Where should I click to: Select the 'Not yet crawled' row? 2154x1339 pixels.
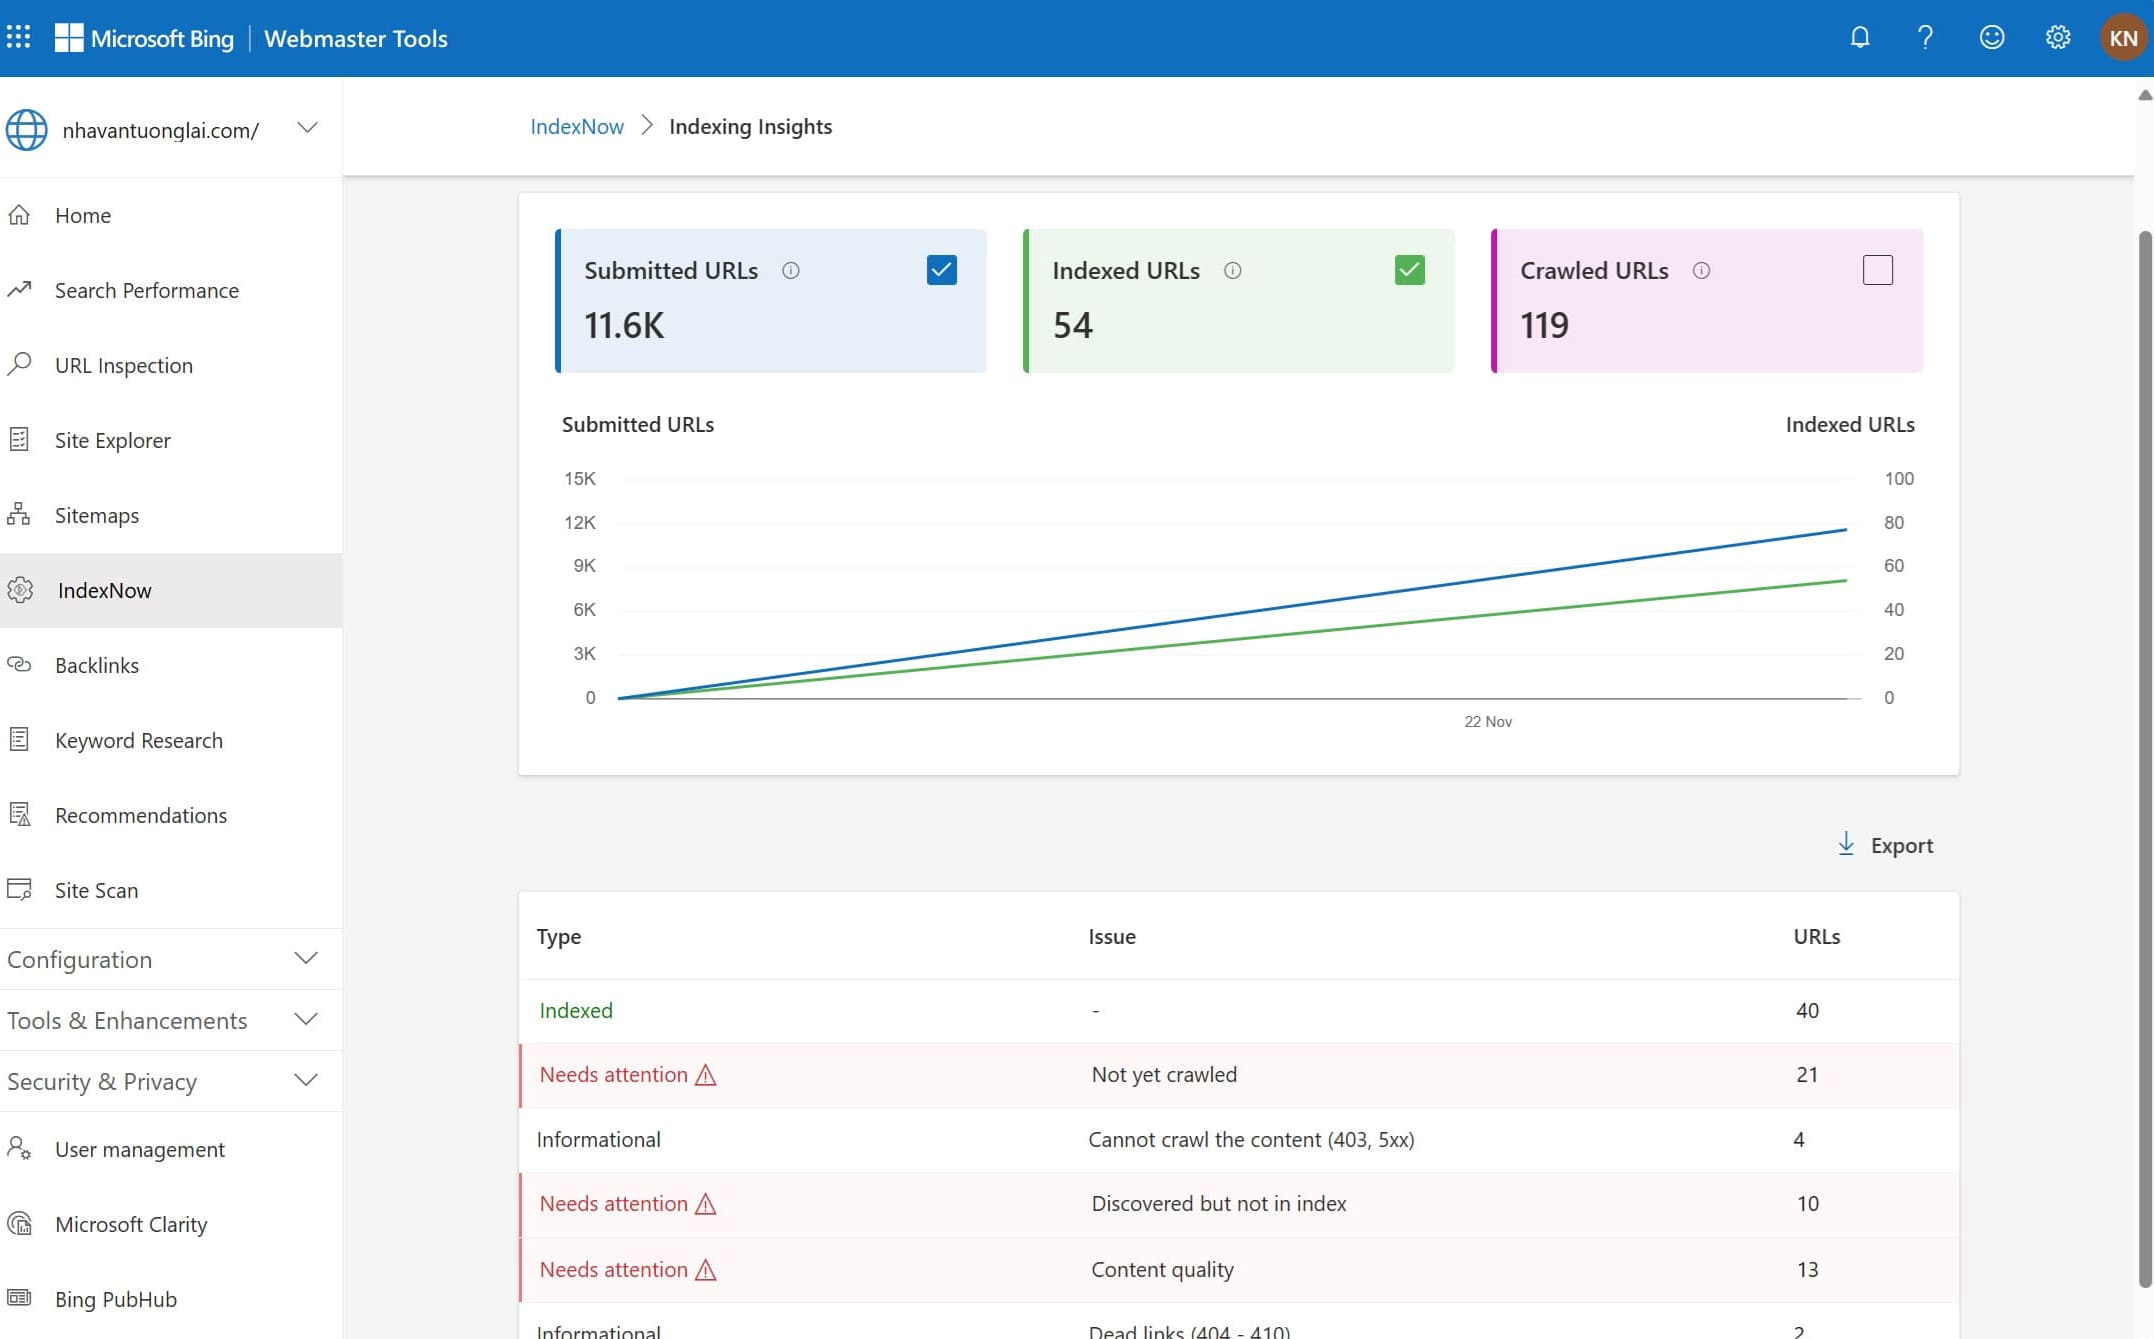point(1238,1075)
